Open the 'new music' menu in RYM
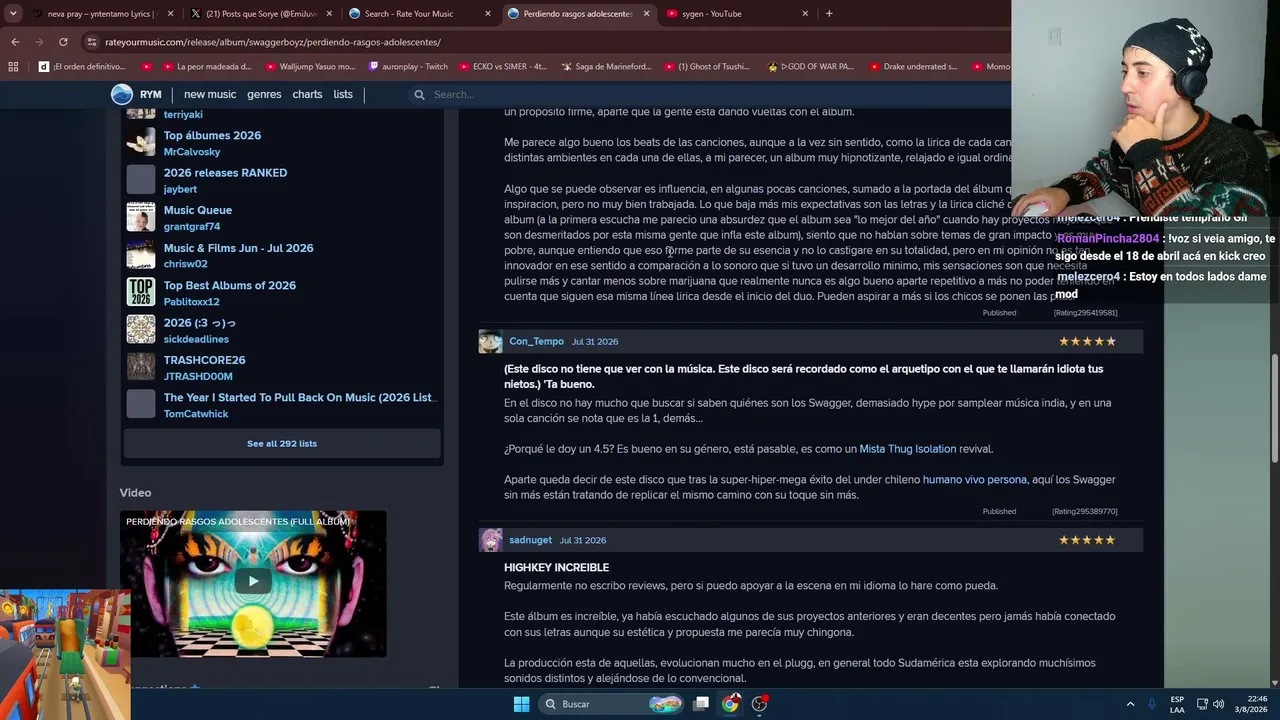1280x720 pixels. (x=210, y=94)
